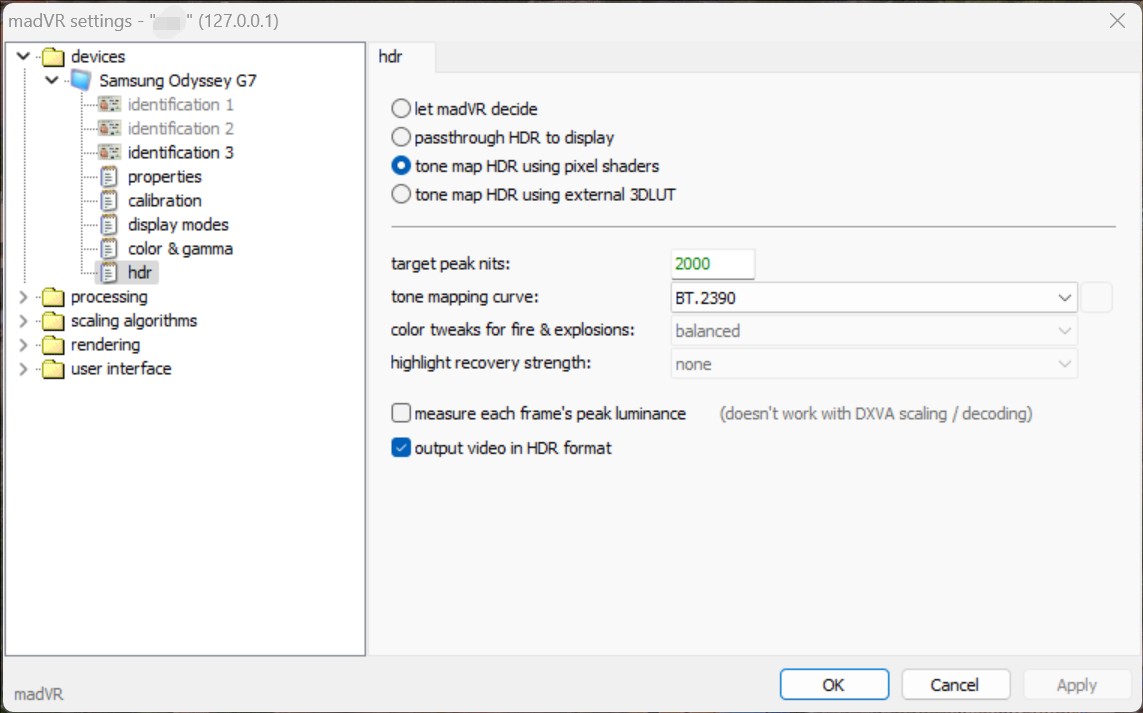Image resolution: width=1143 pixels, height=713 pixels.
Task: Collapse the devices tree node
Action: (x=24, y=57)
